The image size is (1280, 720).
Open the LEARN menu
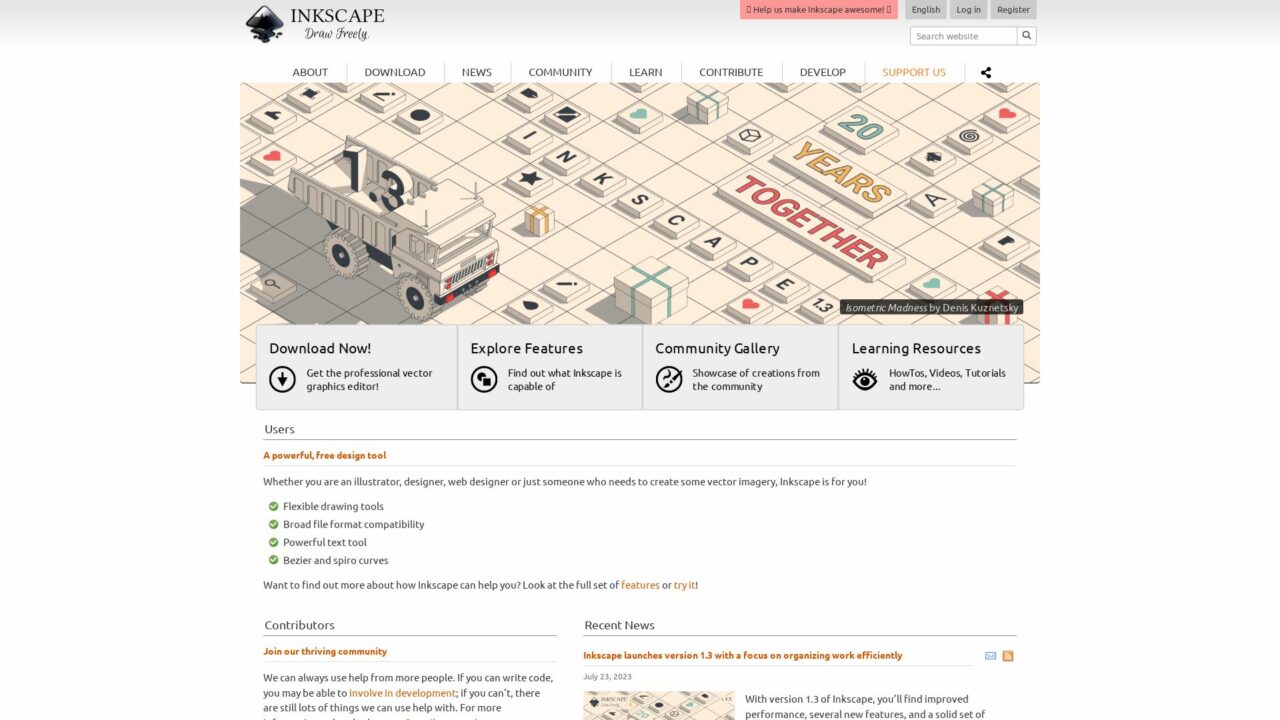[645, 72]
